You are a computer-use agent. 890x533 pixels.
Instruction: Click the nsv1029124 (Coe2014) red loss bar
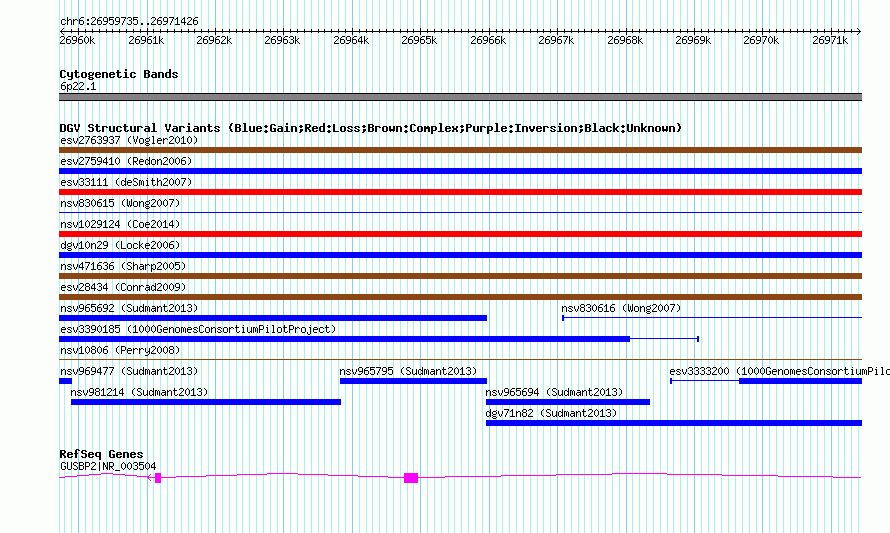click(460, 234)
